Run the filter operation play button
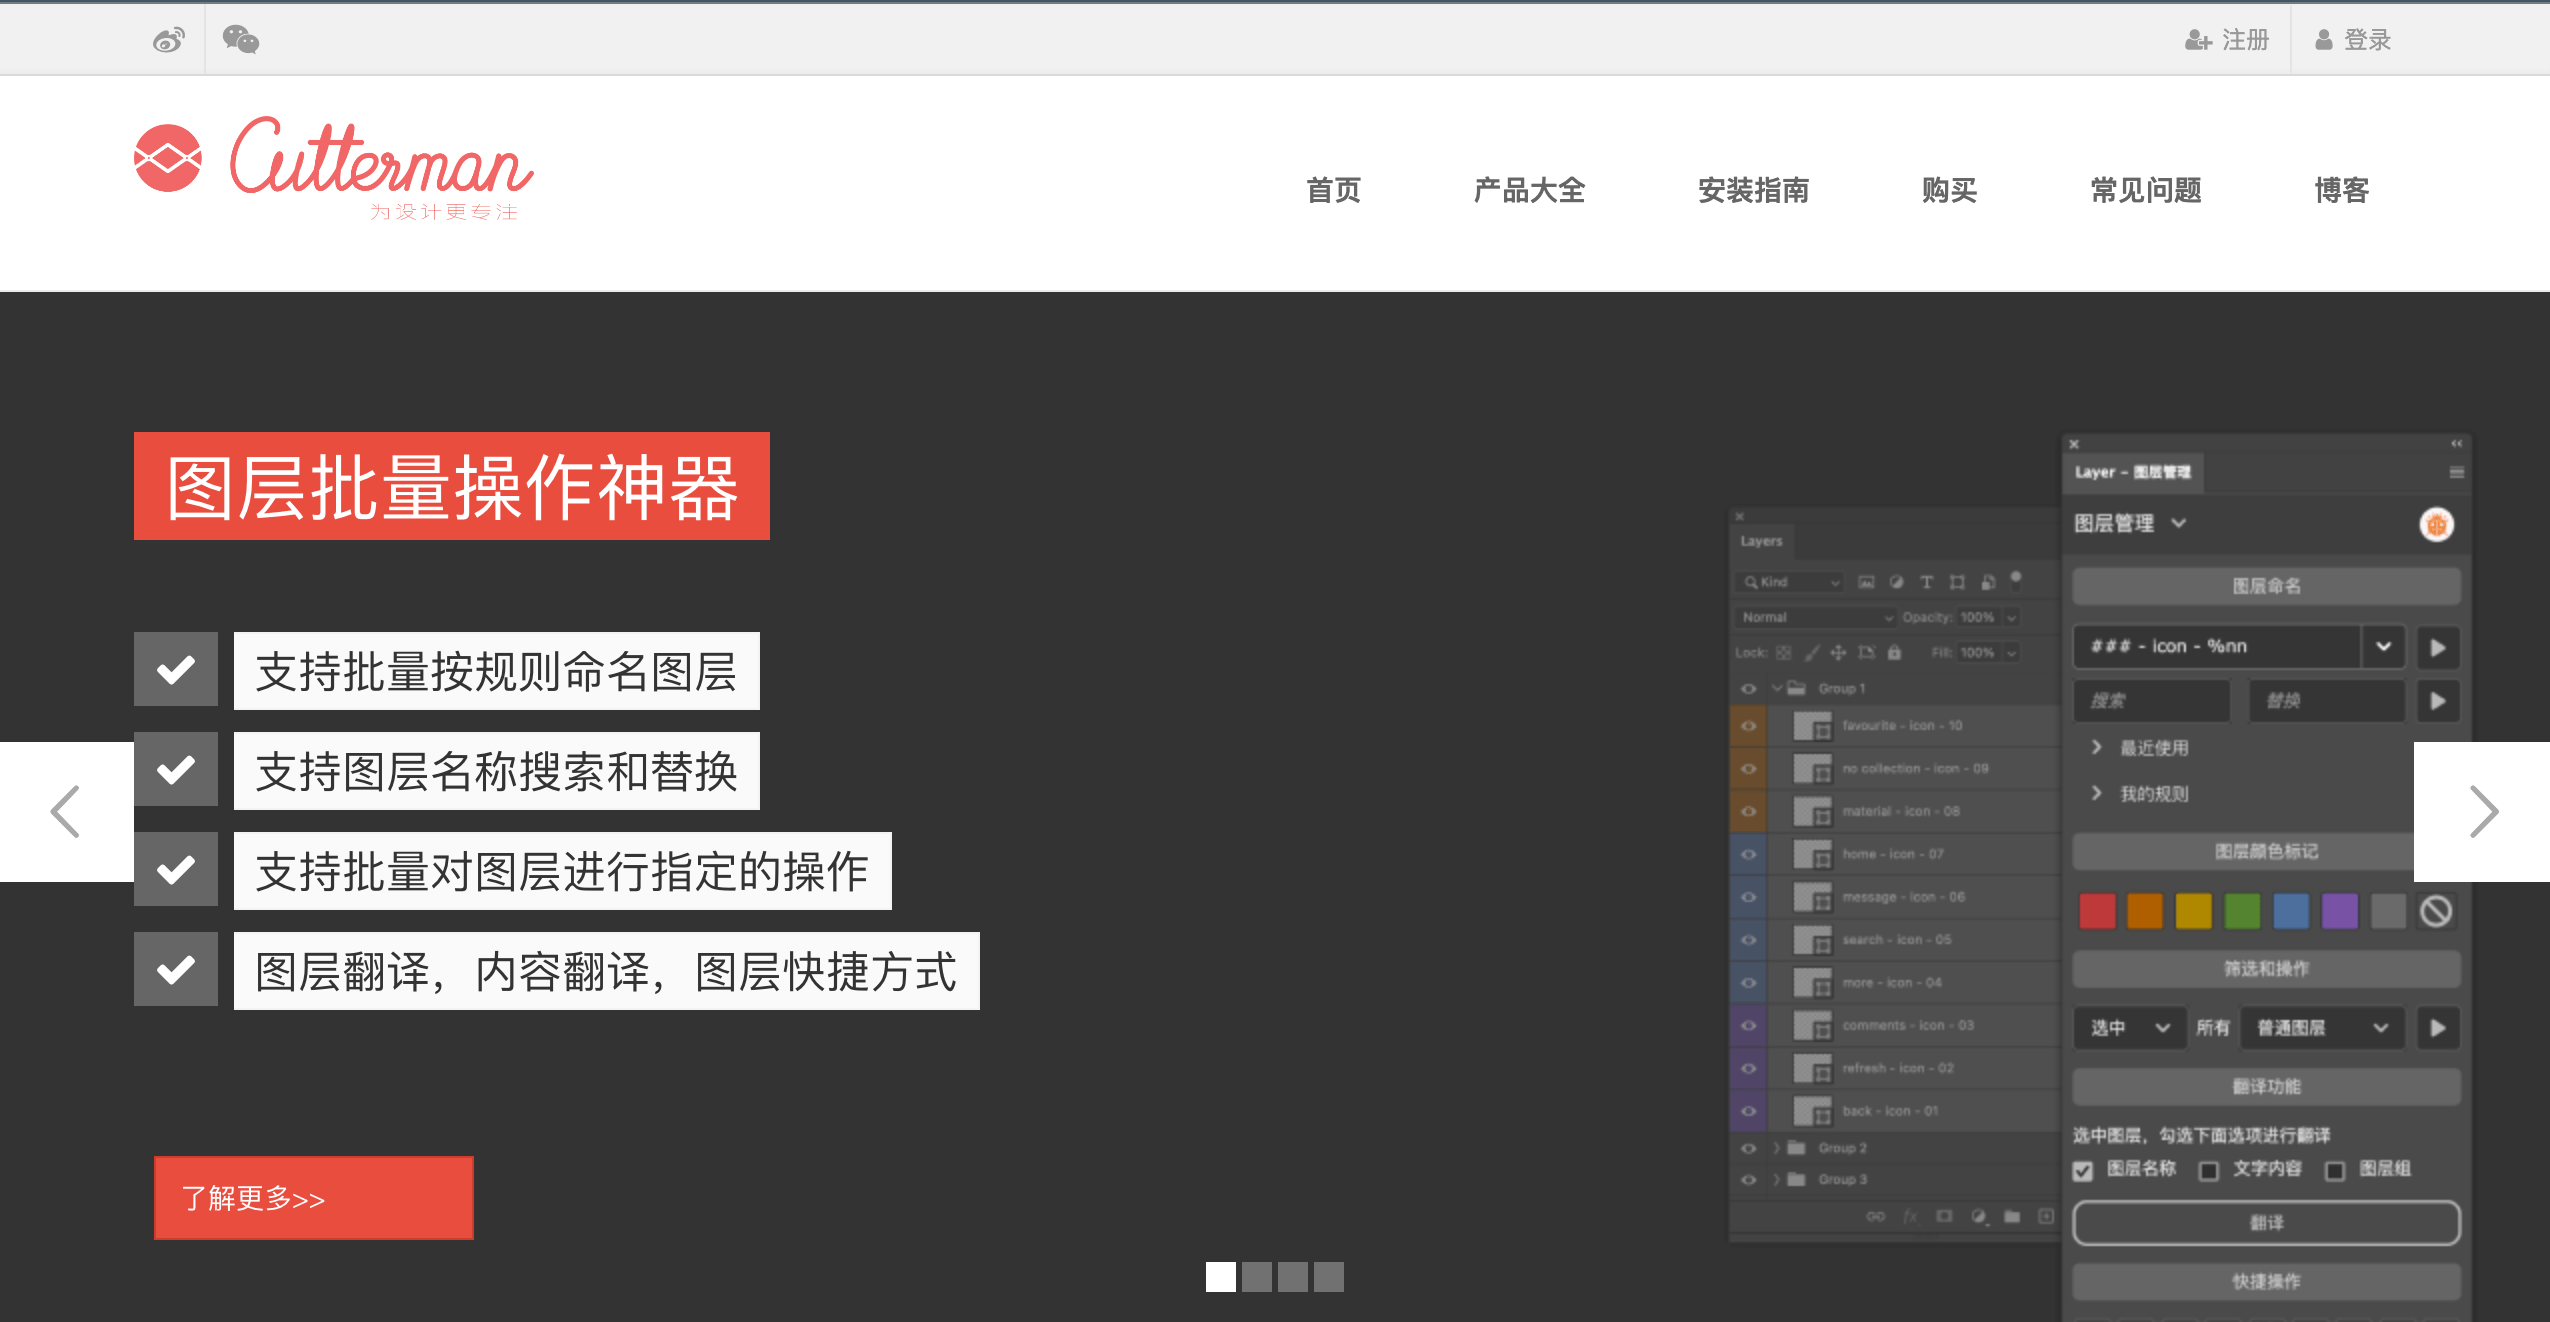Image resolution: width=2550 pixels, height=1322 pixels. tap(2438, 1027)
